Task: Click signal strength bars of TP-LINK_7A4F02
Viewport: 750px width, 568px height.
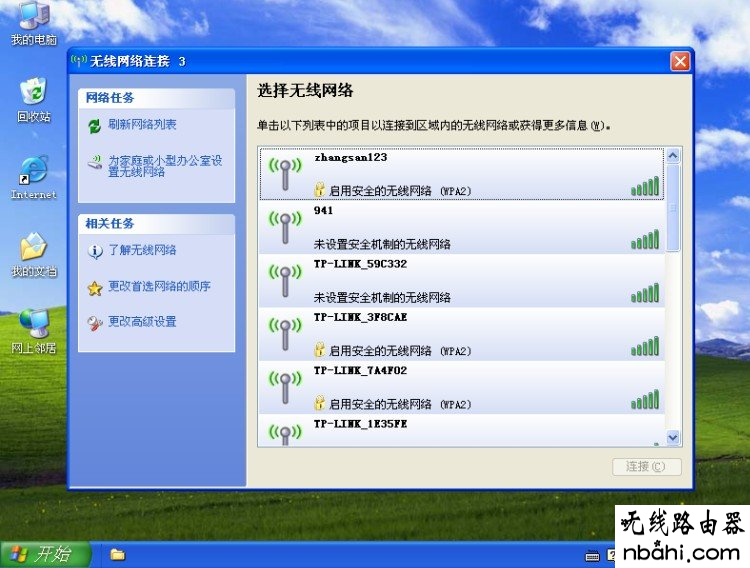Action: click(645, 400)
